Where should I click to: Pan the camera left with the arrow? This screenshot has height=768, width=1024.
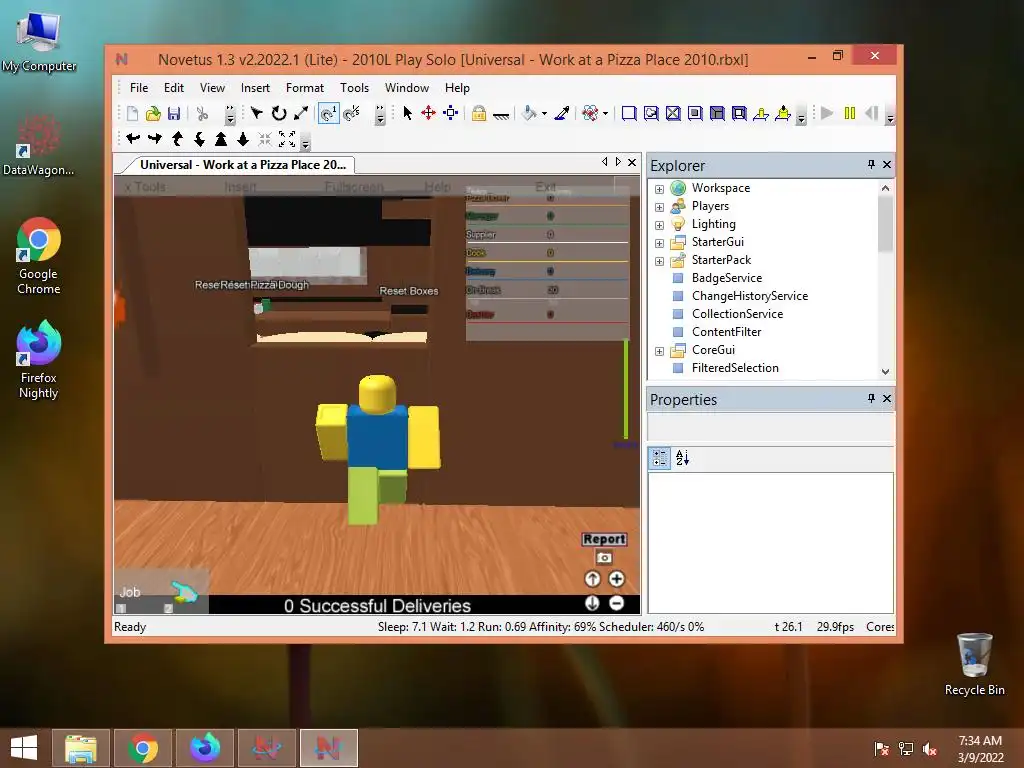(133, 138)
